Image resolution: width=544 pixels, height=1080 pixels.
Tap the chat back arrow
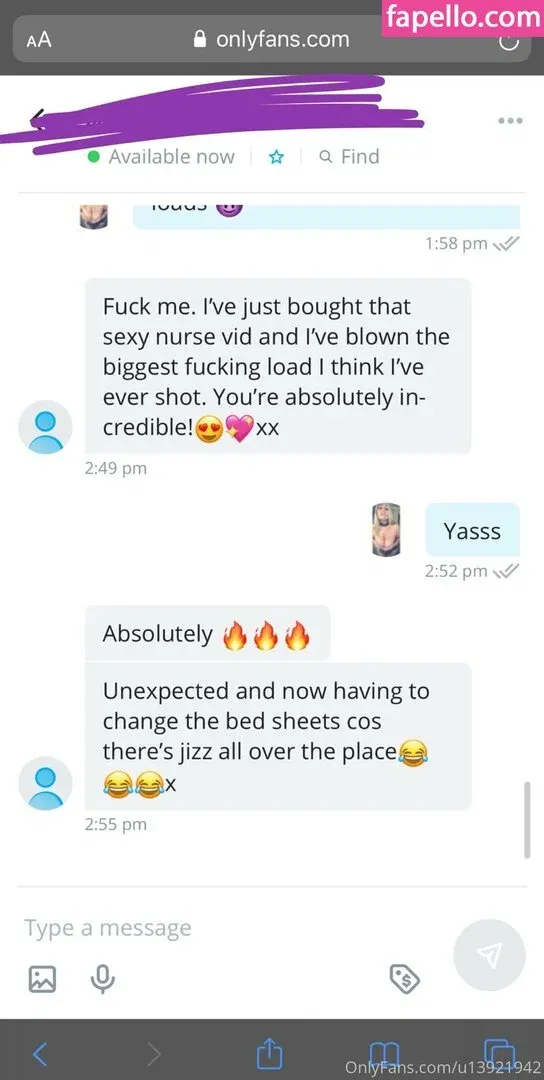pos(39,119)
